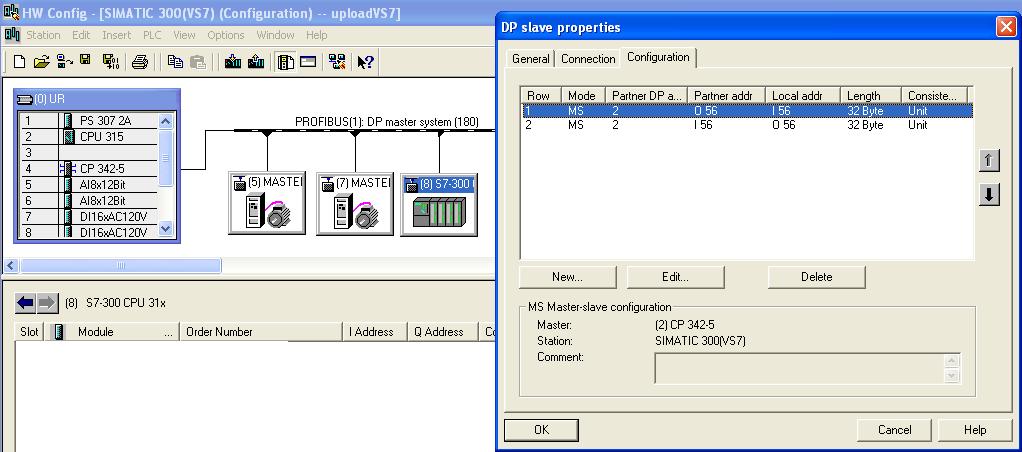1022x452 pixels.
Task: Click the detail window view toolbar icon
Action: click(x=308, y=62)
